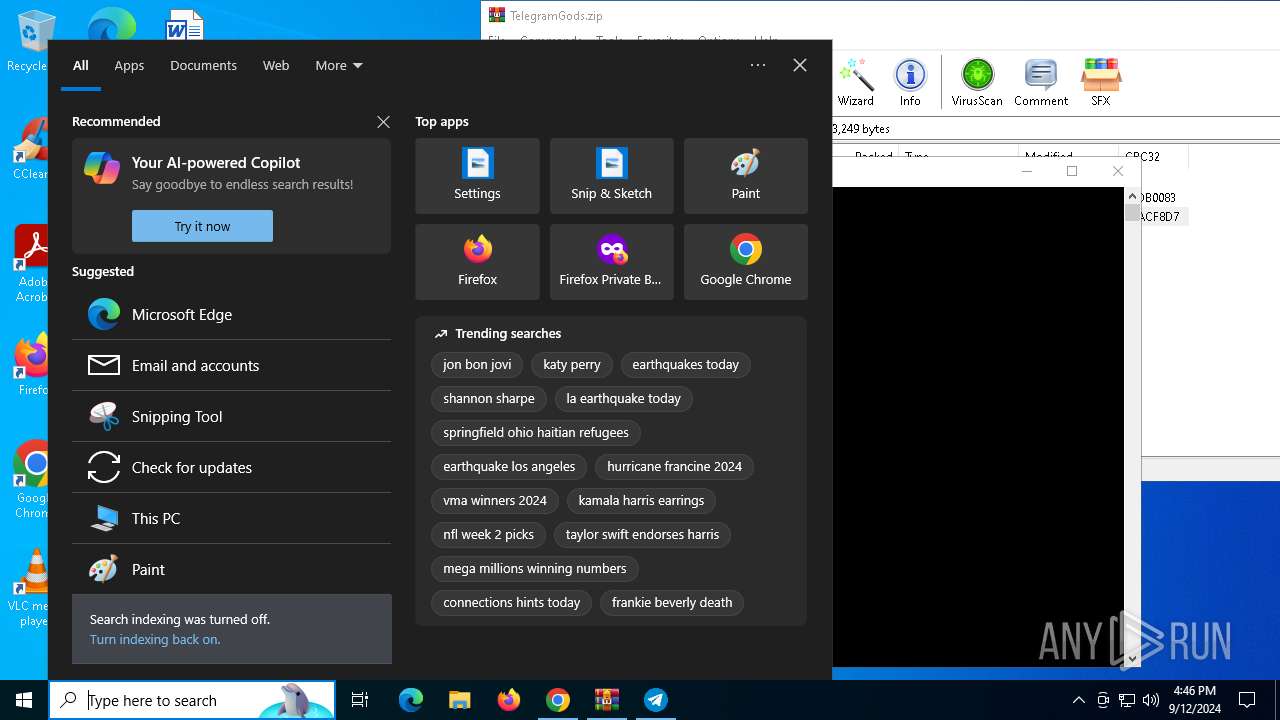Select mega millions winning numbers search
Viewport: 1280px width, 720px height.
535,569
